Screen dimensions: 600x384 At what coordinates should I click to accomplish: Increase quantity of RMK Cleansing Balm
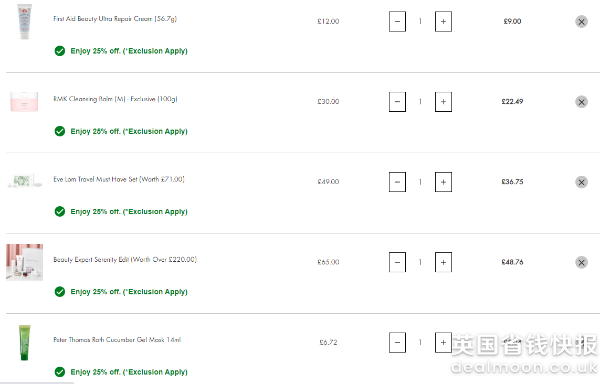coord(443,102)
